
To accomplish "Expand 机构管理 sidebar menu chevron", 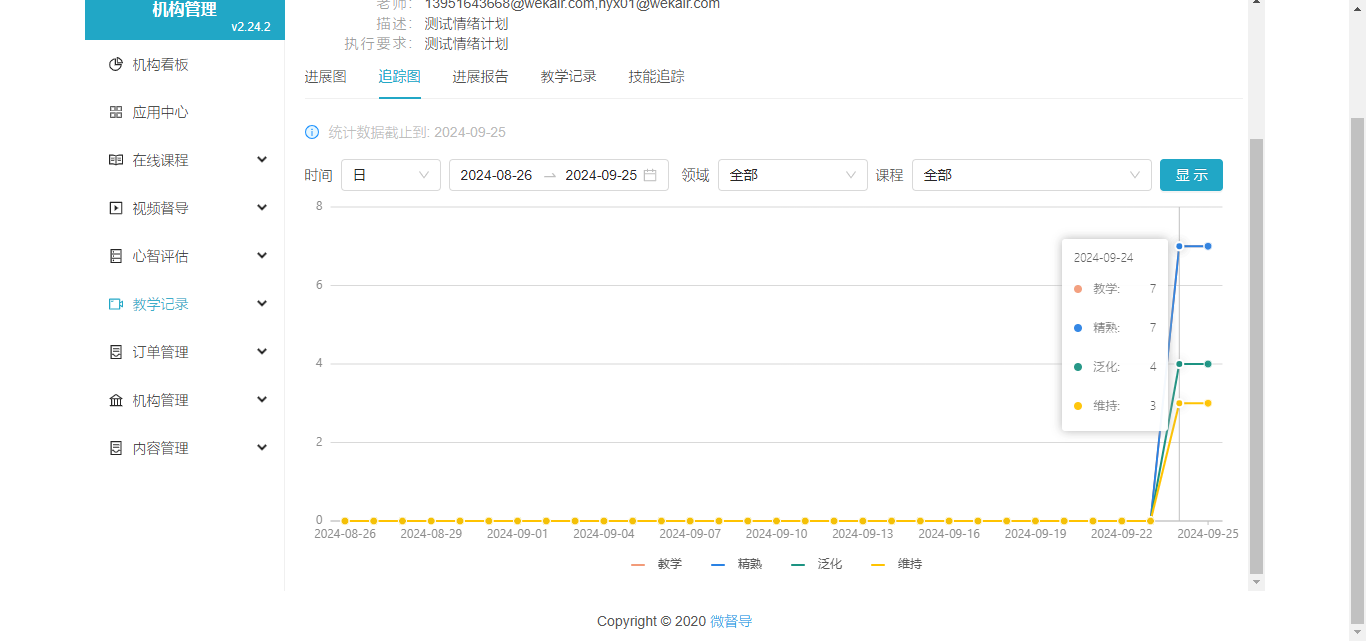I will (x=262, y=400).
